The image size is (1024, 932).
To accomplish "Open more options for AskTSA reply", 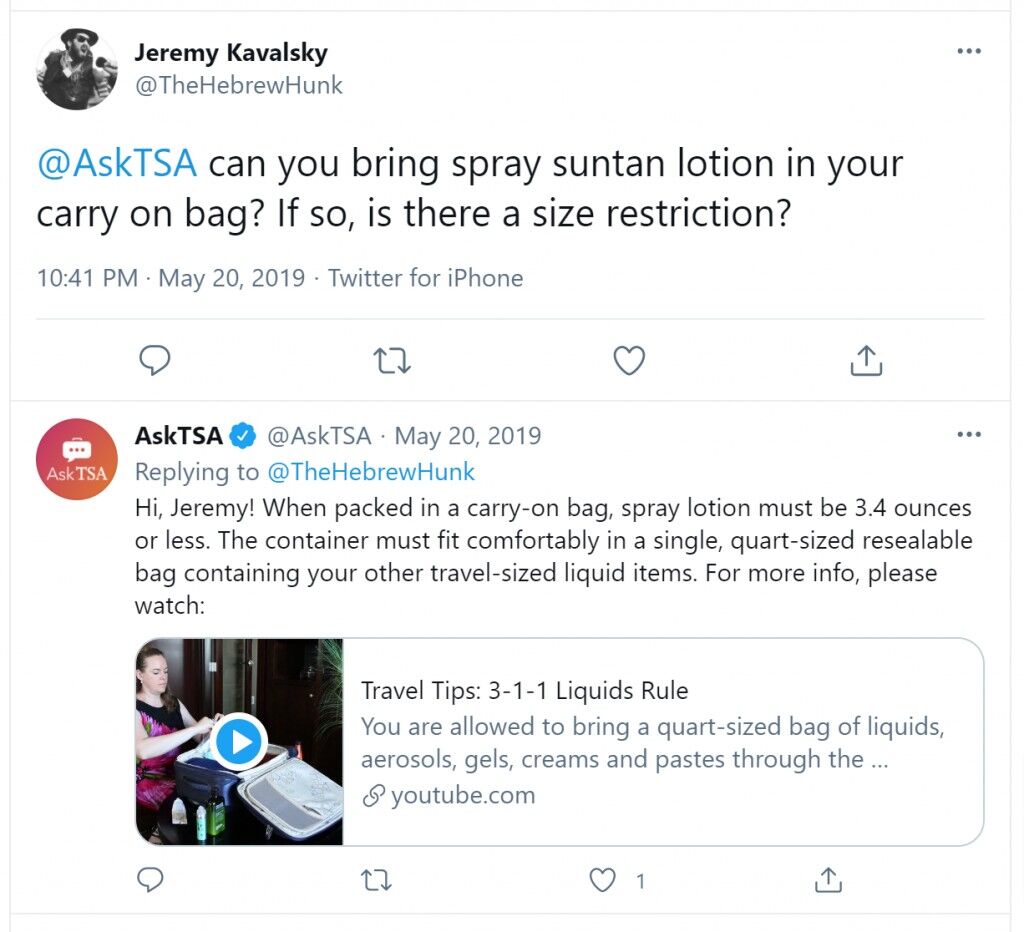I will coord(968,434).
